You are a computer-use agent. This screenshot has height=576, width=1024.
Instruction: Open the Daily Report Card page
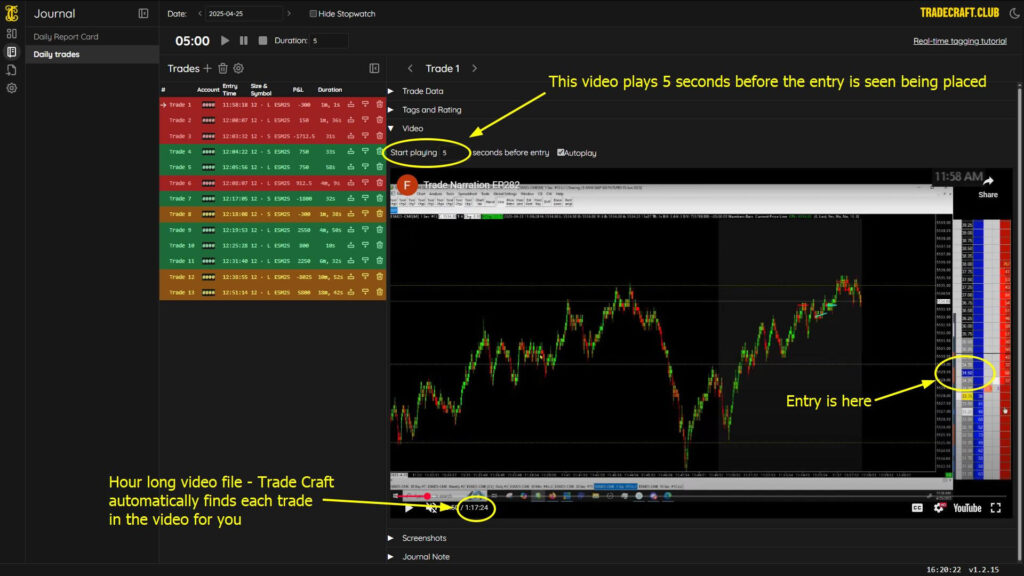coord(66,37)
